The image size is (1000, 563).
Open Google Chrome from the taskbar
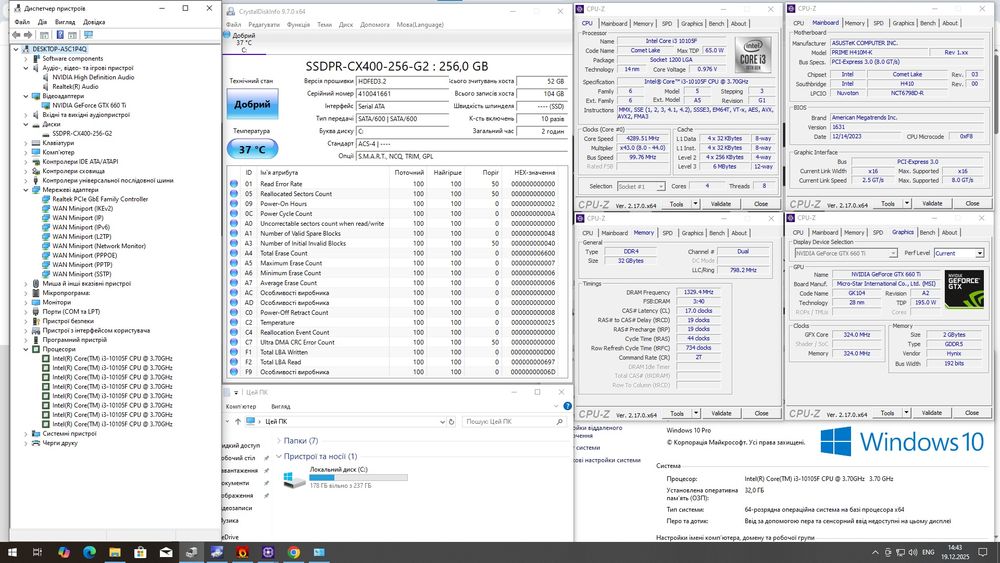coord(293,552)
